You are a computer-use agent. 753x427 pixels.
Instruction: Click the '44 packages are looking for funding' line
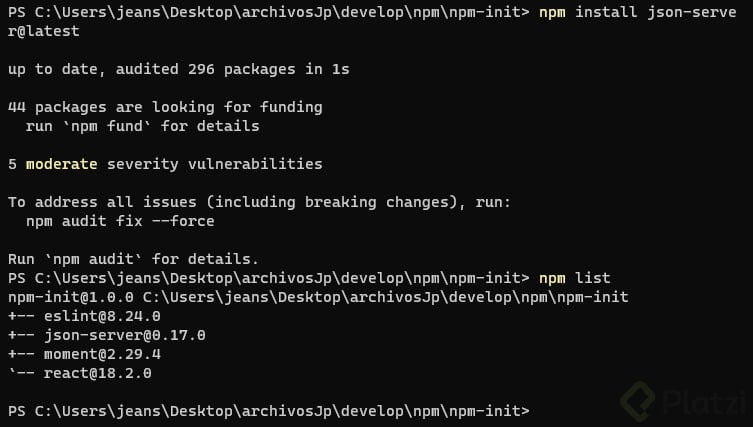165,107
